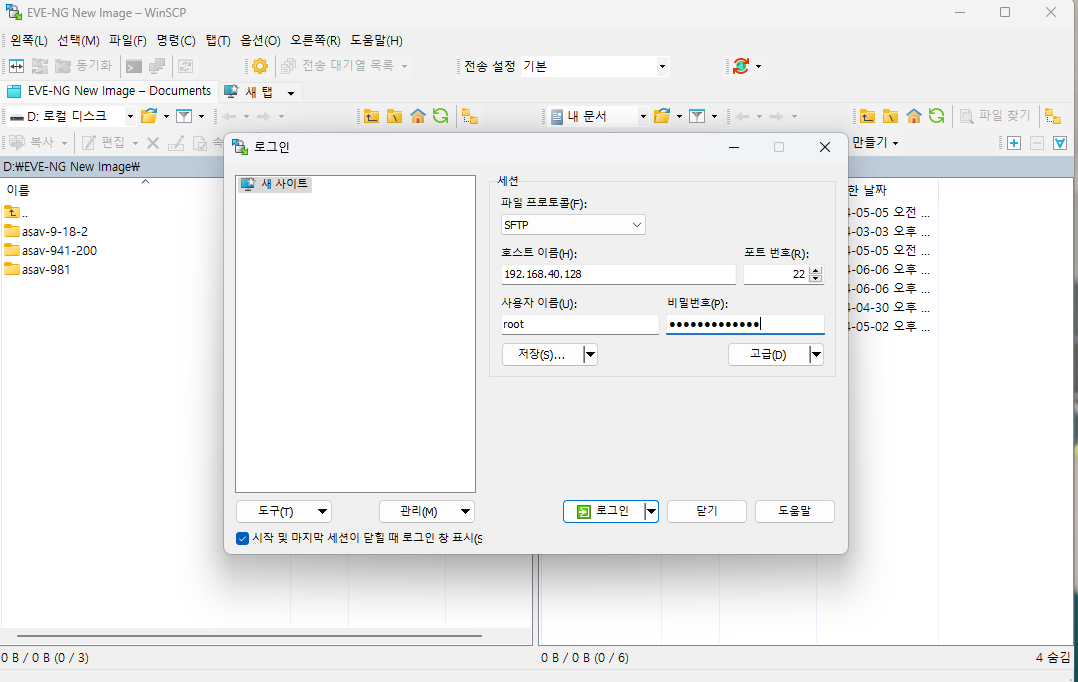Expand the arrow next to 고급(D) button
The height and width of the screenshot is (682, 1078).
point(816,355)
